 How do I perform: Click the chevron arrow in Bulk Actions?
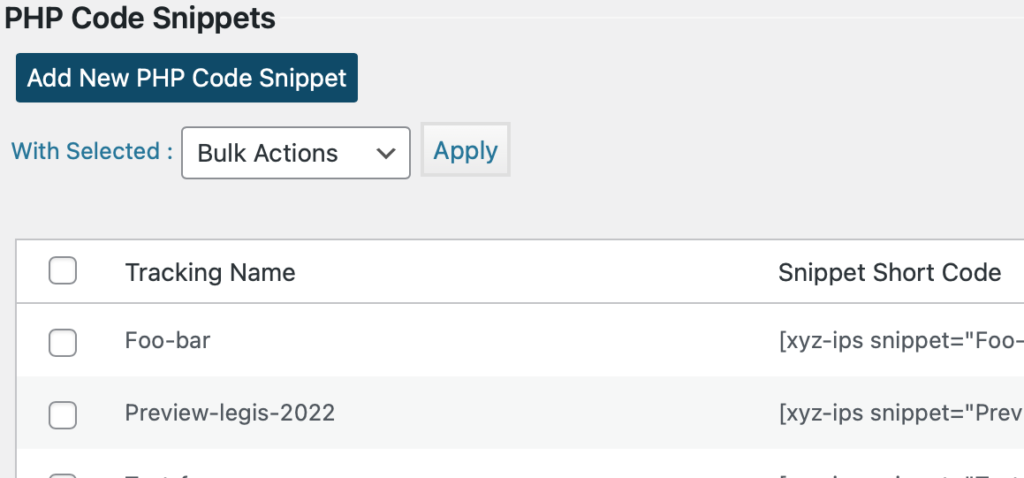point(386,153)
